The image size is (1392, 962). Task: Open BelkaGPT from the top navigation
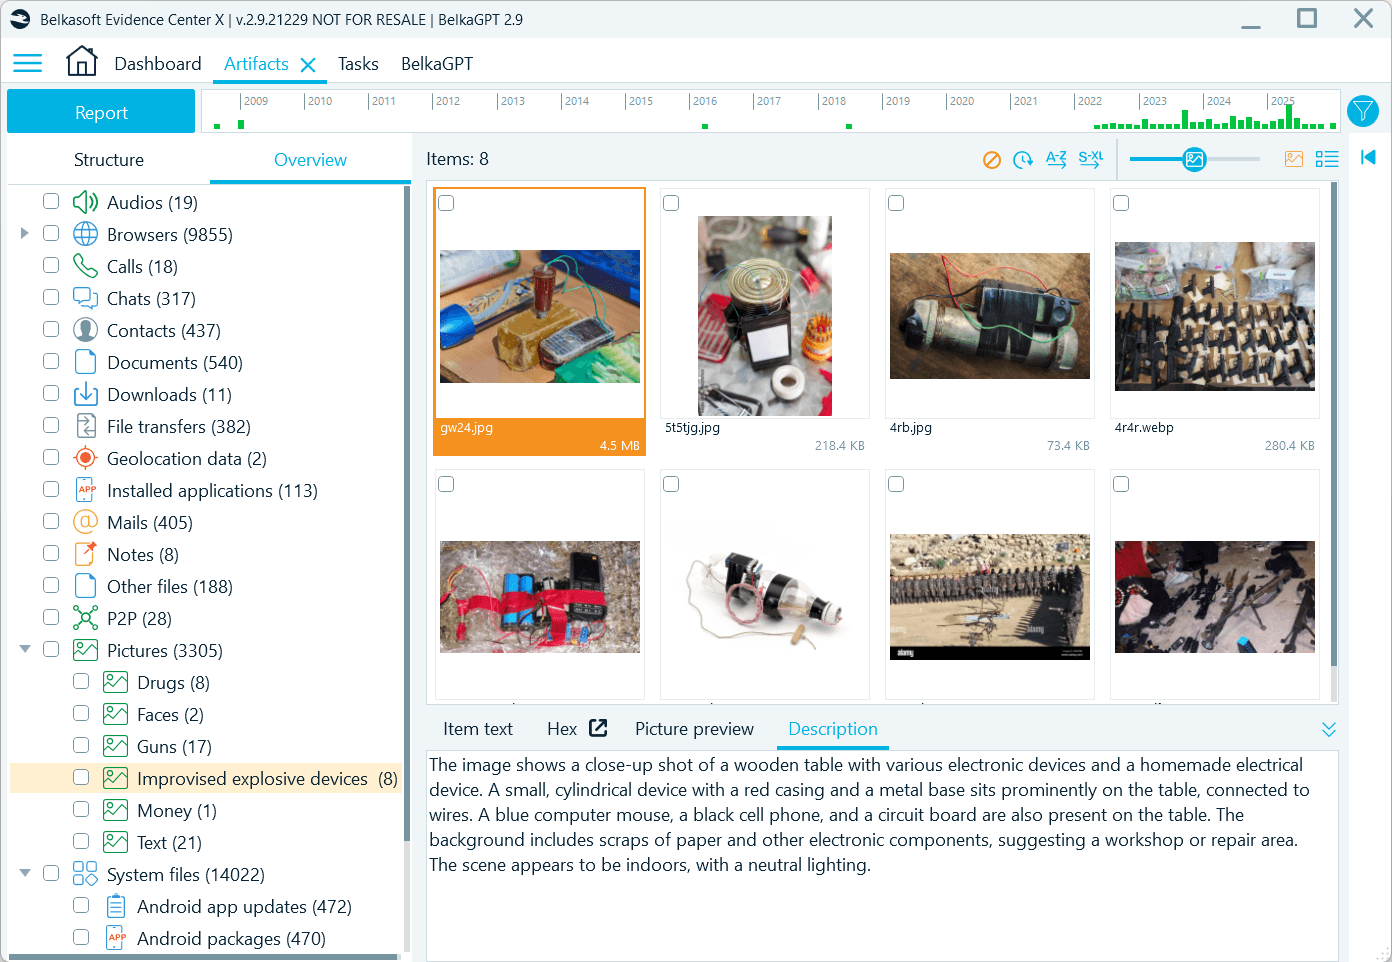coord(437,63)
